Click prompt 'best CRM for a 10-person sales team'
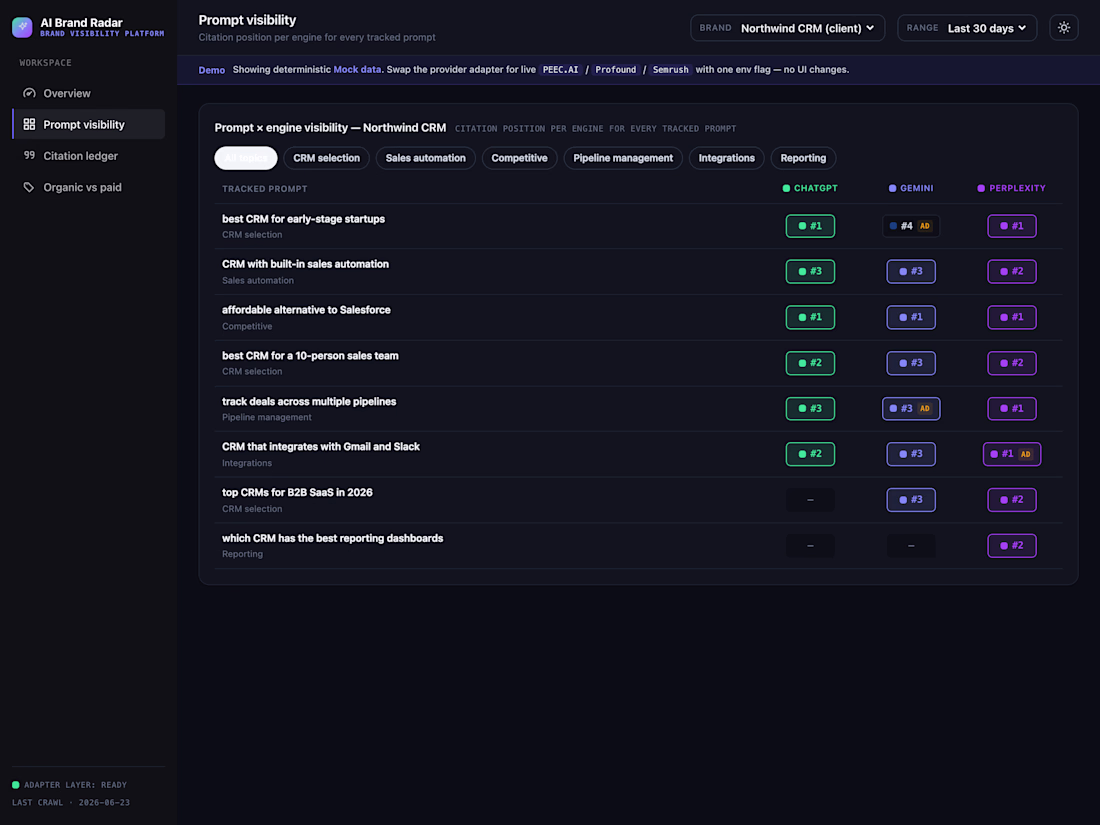 (310, 356)
